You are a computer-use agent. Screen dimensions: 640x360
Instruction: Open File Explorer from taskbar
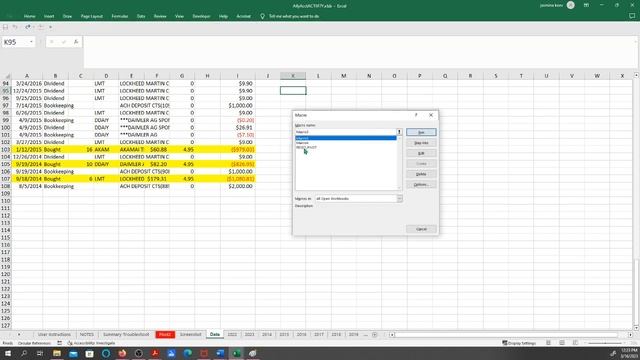57,353
